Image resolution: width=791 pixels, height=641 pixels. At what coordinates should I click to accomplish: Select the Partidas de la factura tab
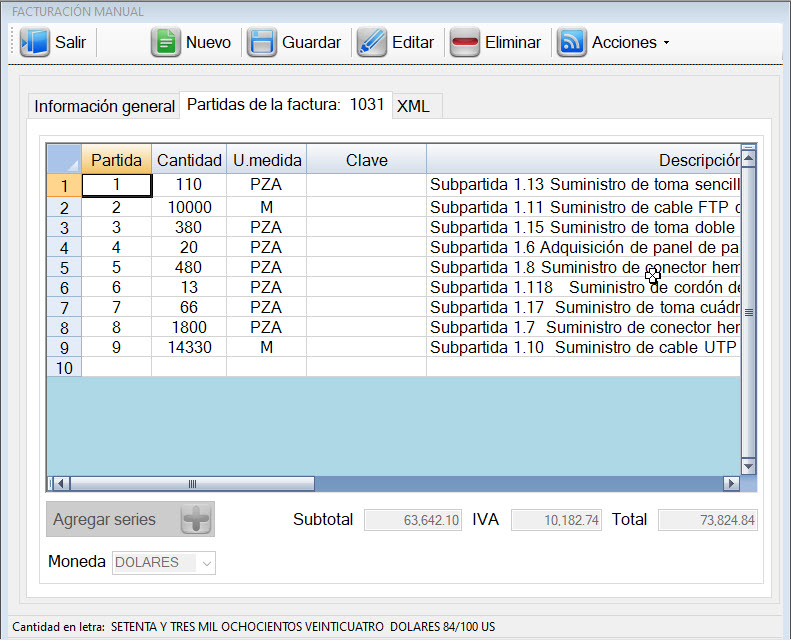(x=286, y=105)
